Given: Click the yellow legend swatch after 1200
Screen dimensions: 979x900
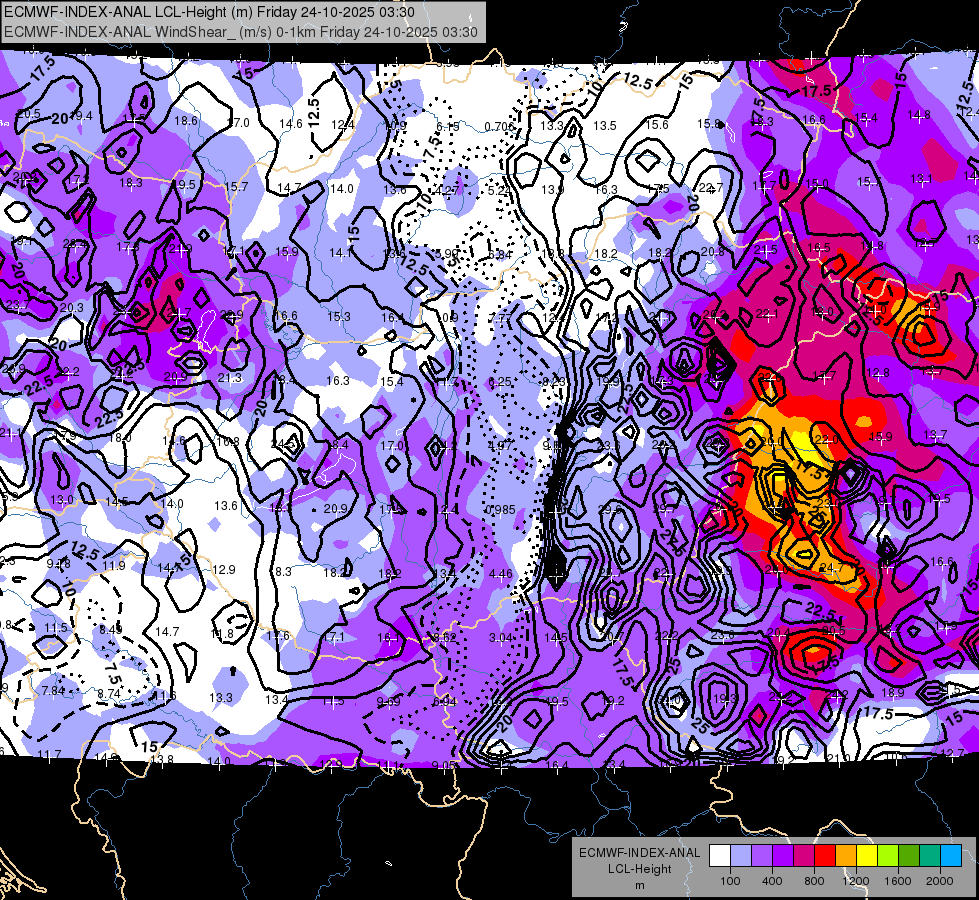Looking at the screenshot, I should 867,855.
